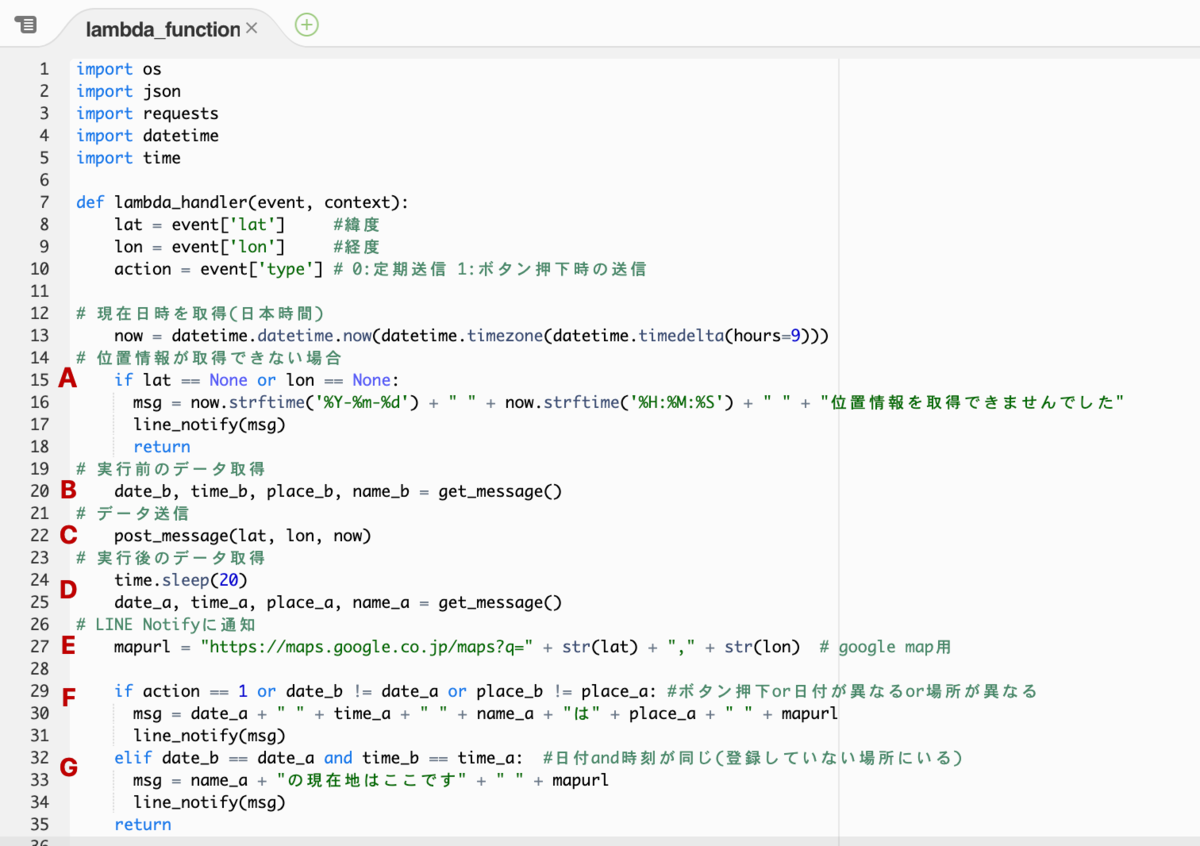Select the lambda_function tab
1200x846 pixels.
click(x=163, y=29)
